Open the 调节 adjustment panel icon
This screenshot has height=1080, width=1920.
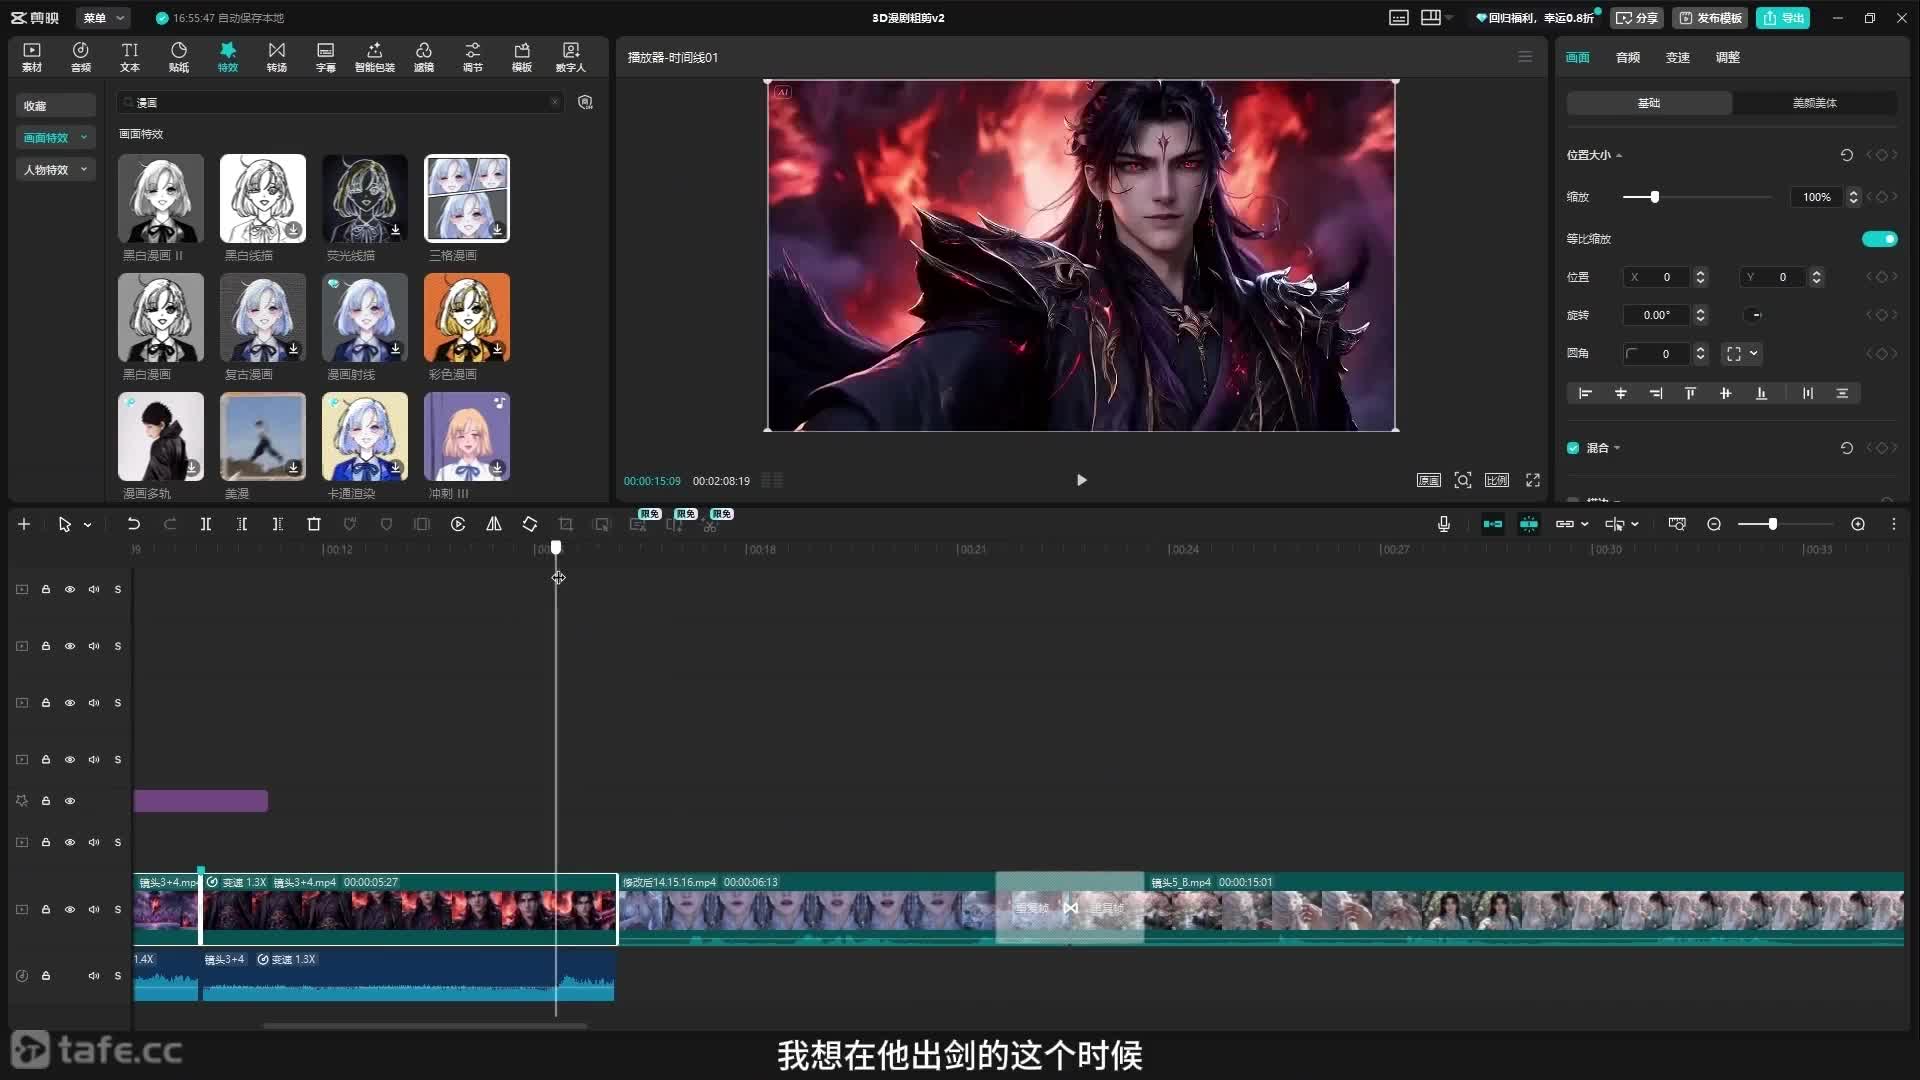(473, 57)
